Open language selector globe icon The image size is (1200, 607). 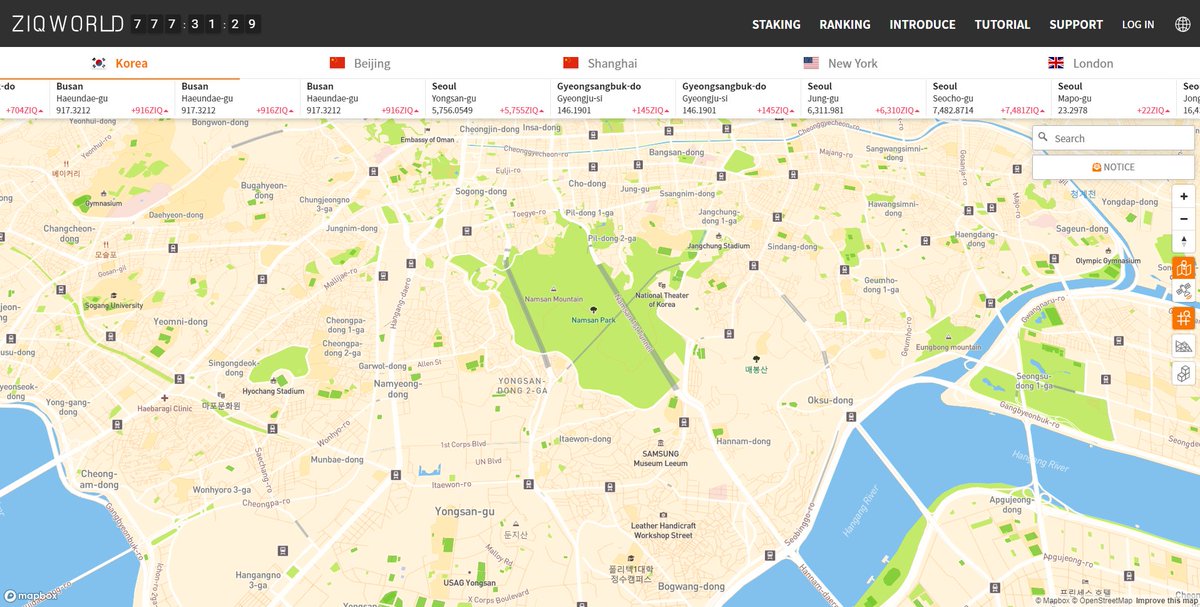pyautogui.click(x=1183, y=24)
